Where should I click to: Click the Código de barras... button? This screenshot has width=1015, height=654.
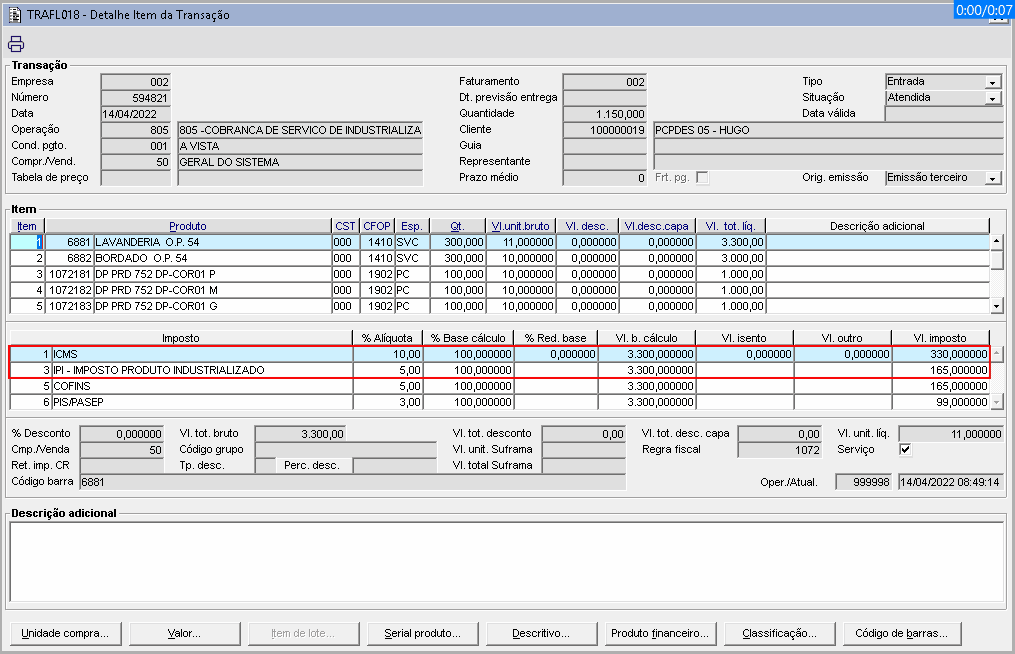coord(902,633)
